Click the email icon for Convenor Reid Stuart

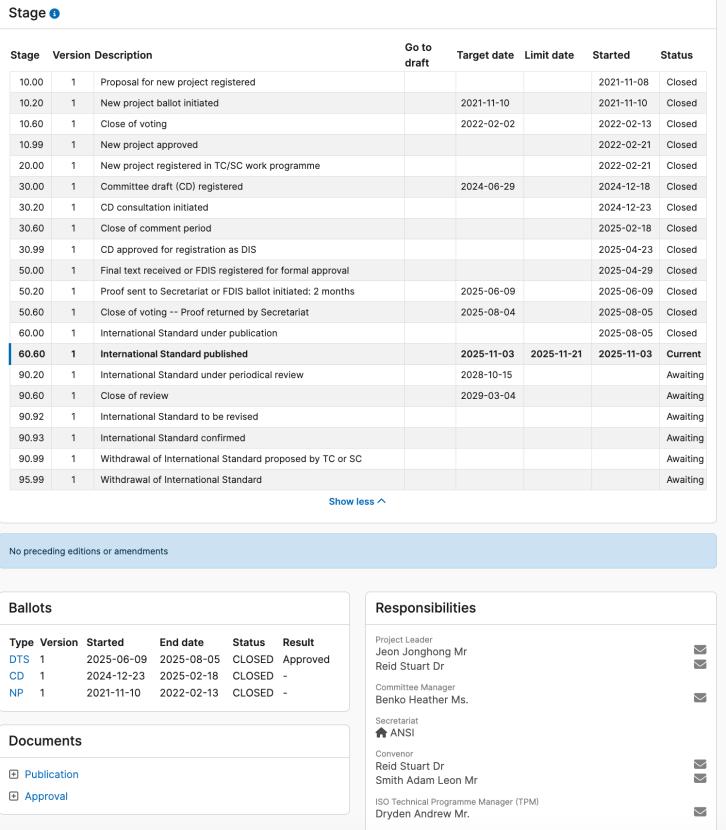700,765
